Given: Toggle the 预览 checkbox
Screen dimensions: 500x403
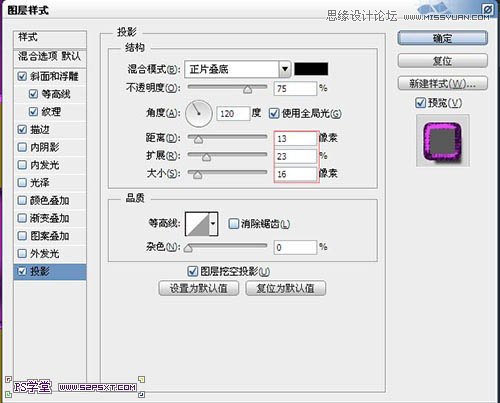Looking at the screenshot, I should tap(420, 103).
